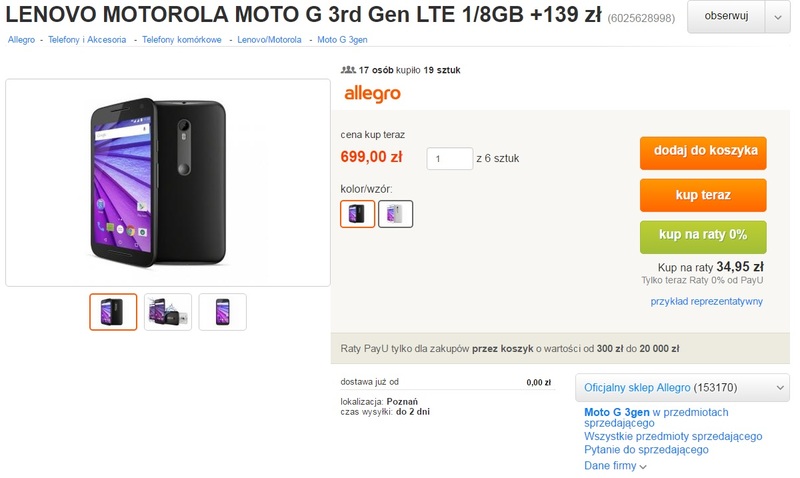Image resolution: width=800 pixels, height=478 pixels.
Task: Add item with dodaj do koszyka
Action: [703, 153]
